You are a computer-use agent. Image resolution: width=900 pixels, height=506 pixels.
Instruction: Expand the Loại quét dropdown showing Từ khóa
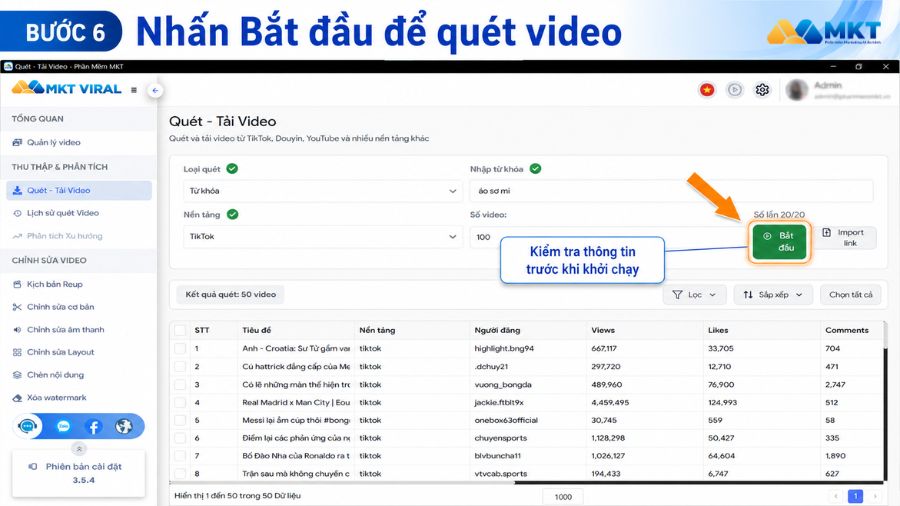click(323, 191)
